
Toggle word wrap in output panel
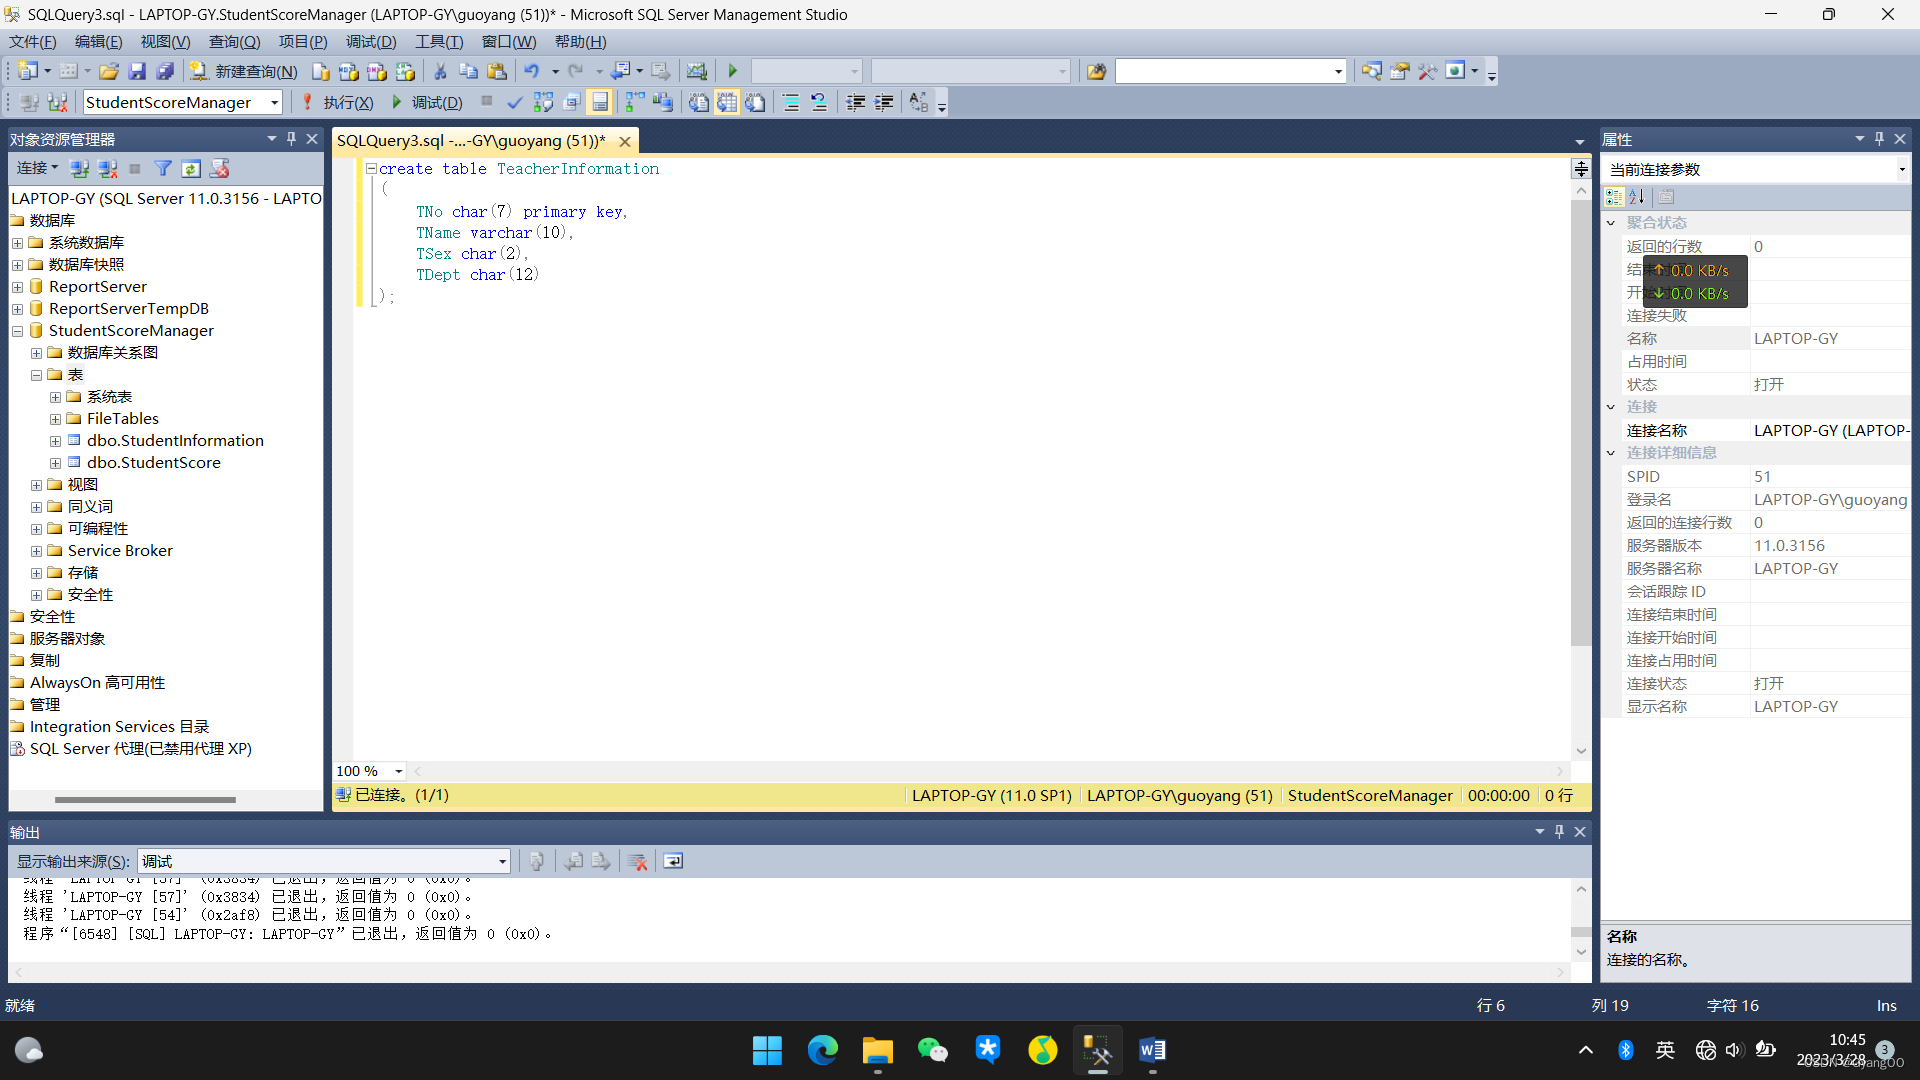673,861
